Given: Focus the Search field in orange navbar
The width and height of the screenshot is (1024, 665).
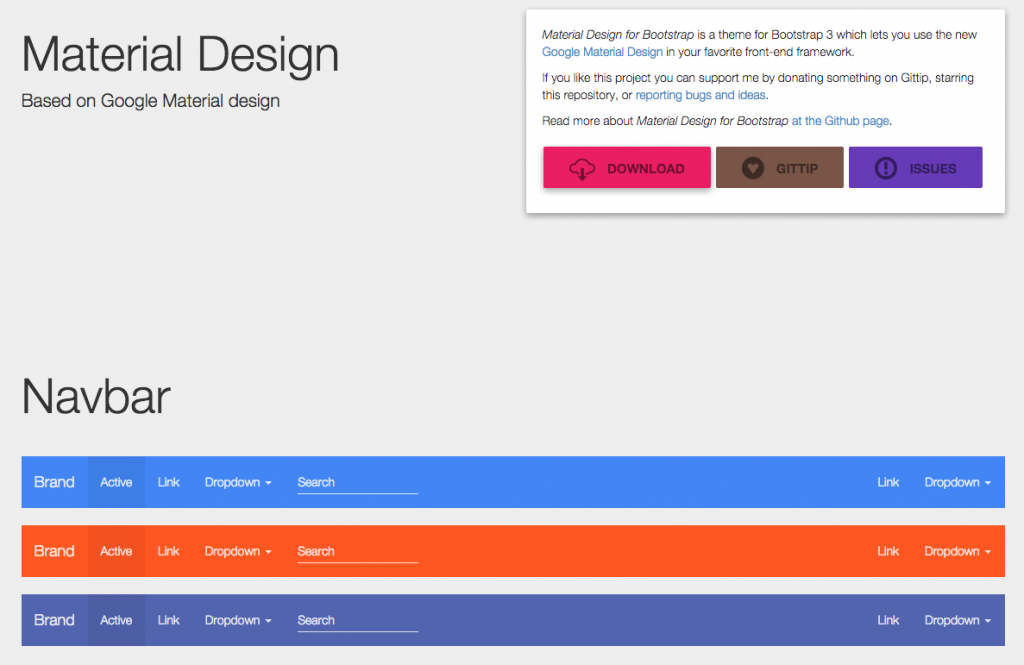Looking at the screenshot, I should tap(357, 551).
